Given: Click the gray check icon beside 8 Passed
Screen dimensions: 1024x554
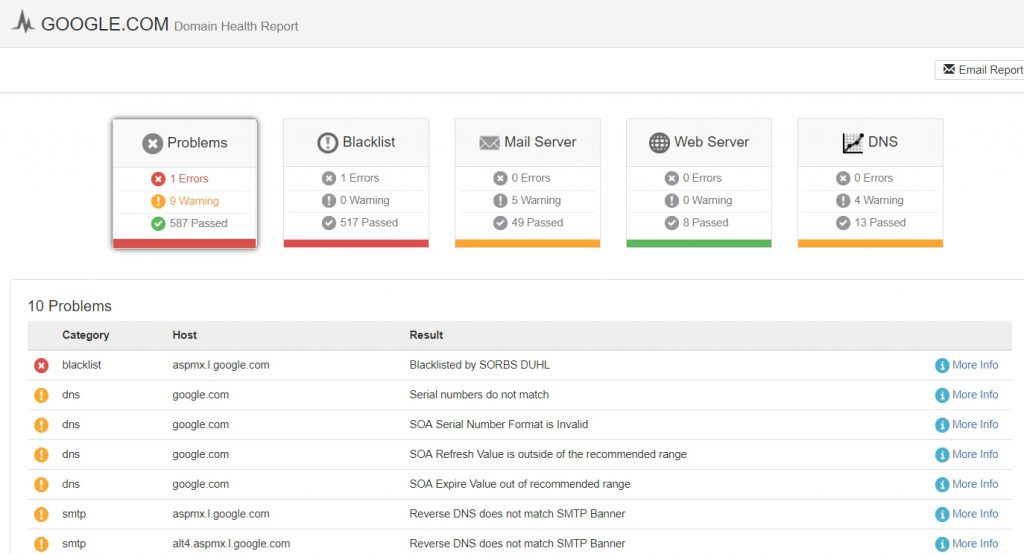Looking at the screenshot, I should pos(671,223).
